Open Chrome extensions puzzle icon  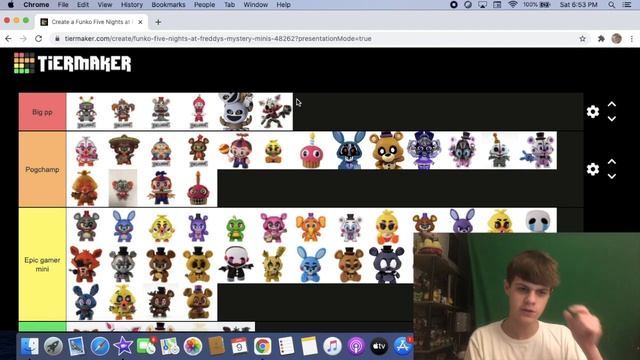pyautogui.click(x=601, y=38)
